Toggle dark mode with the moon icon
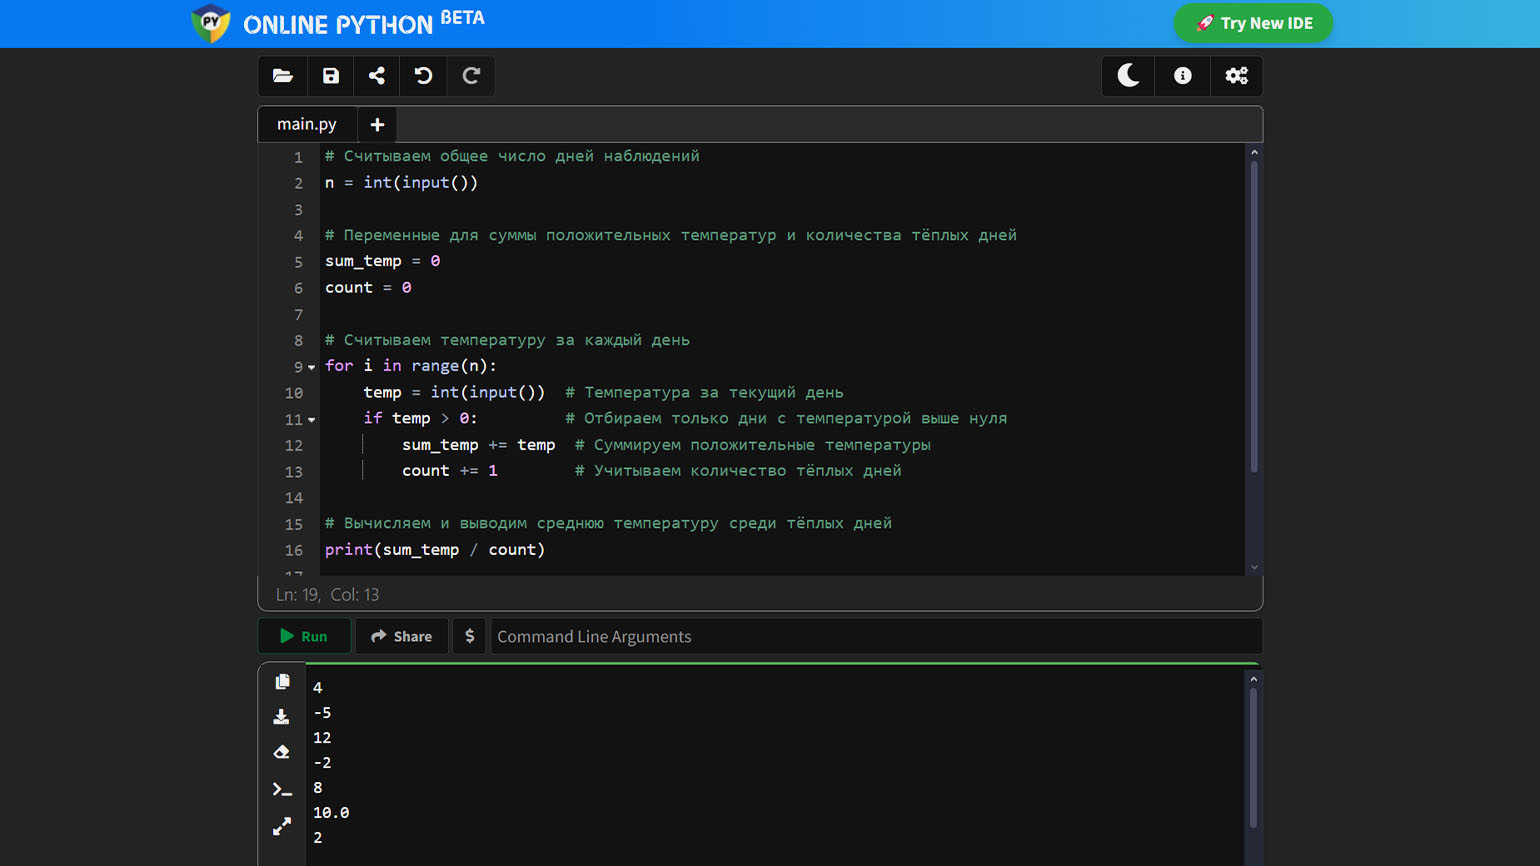 1128,76
